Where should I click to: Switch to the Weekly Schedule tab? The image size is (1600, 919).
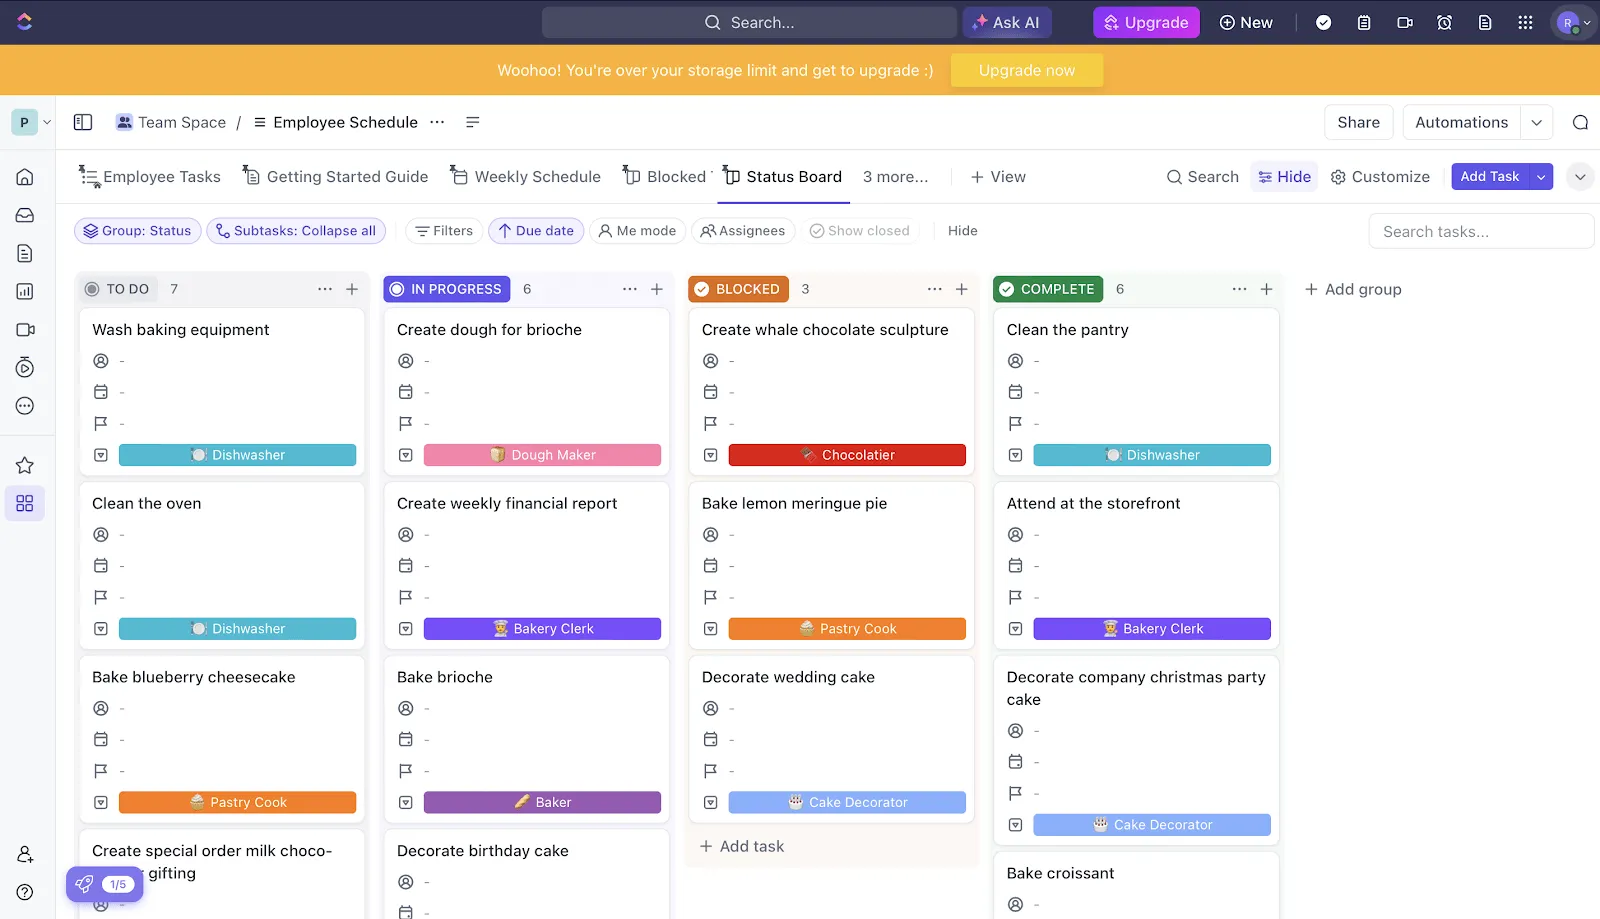coord(525,177)
